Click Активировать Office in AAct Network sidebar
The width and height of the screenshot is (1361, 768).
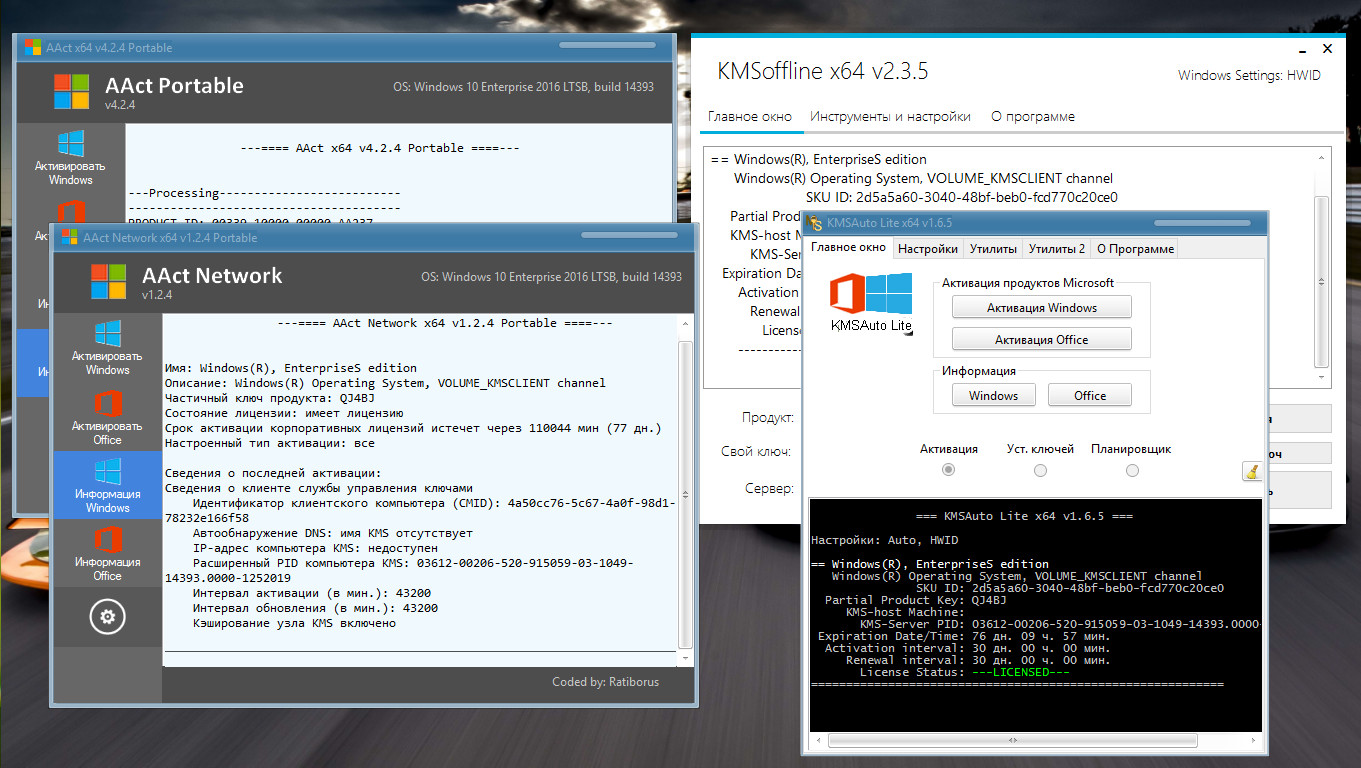tap(107, 417)
